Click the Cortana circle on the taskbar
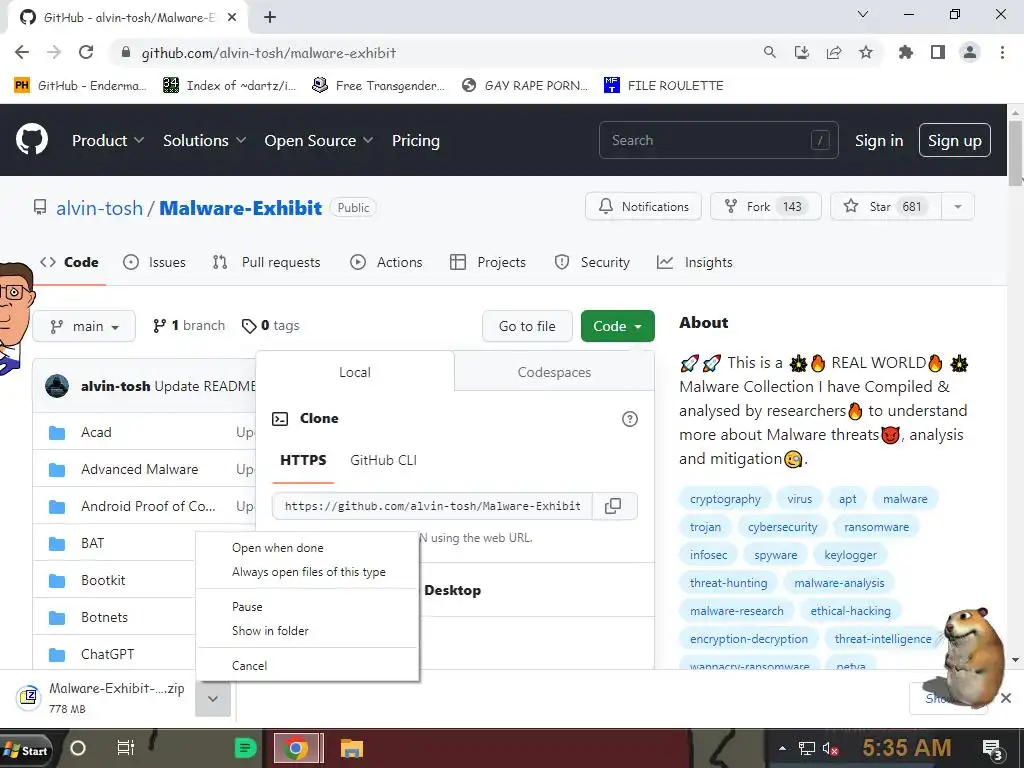The width and height of the screenshot is (1024, 768). pyautogui.click(x=78, y=748)
